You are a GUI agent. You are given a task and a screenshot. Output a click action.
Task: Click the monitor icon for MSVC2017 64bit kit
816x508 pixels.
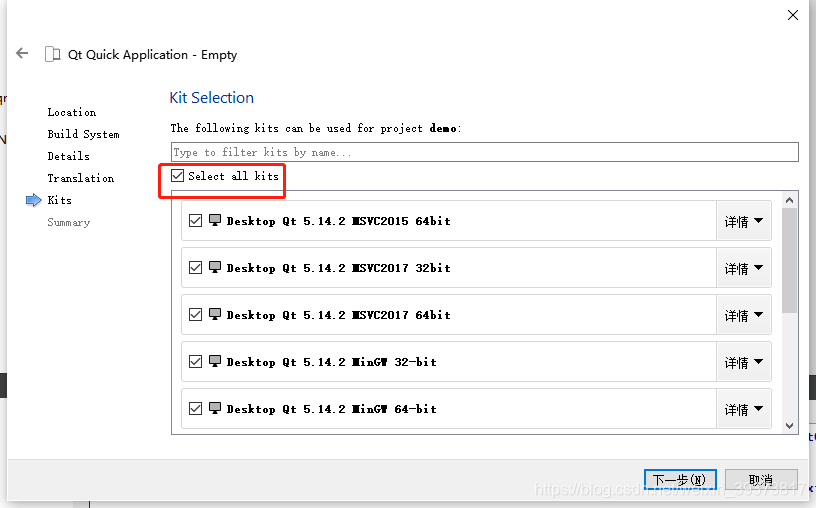(215, 314)
